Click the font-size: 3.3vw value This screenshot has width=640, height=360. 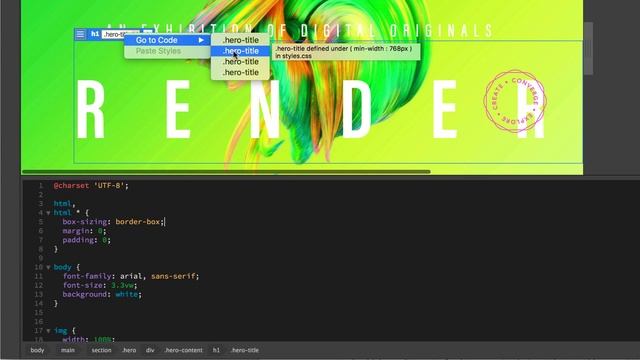point(122,285)
